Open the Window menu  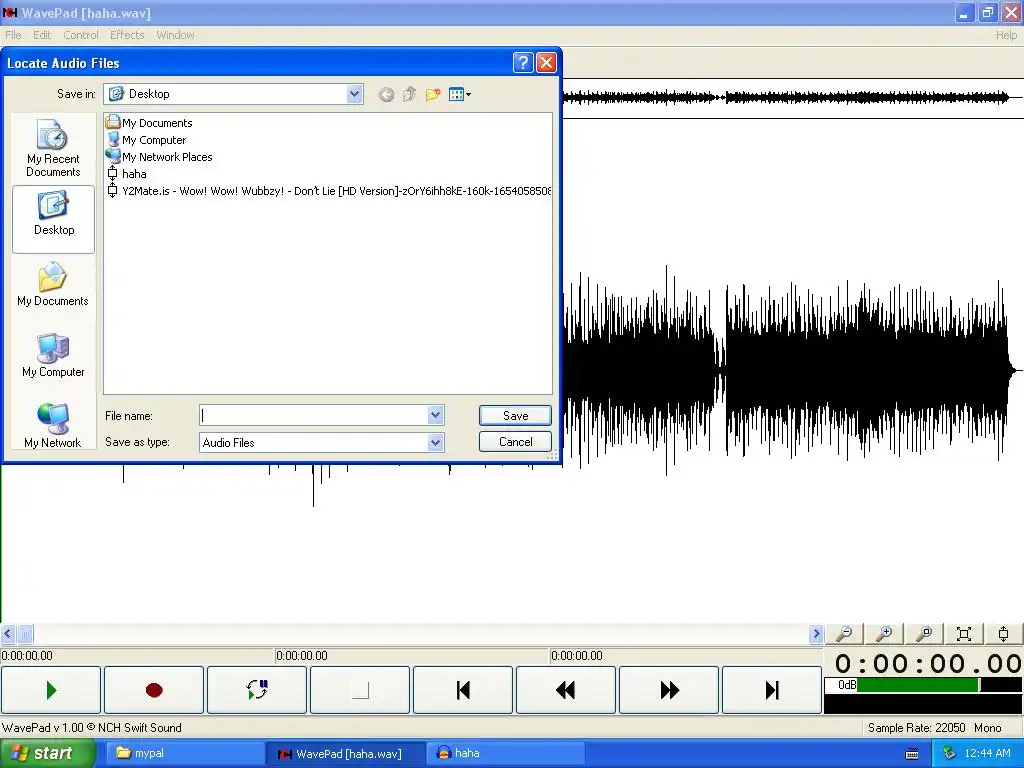pyautogui.click(x=175, y=35)
